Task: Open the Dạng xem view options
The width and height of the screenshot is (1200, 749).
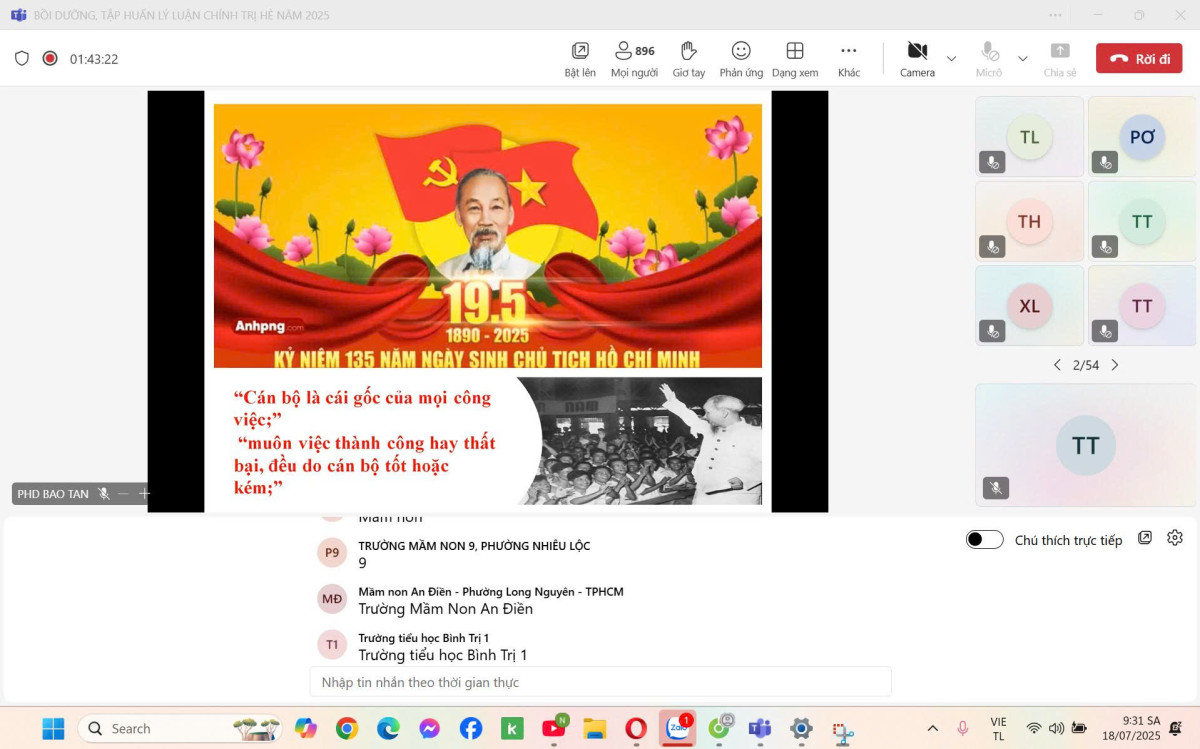Action: tap(795, 58)
